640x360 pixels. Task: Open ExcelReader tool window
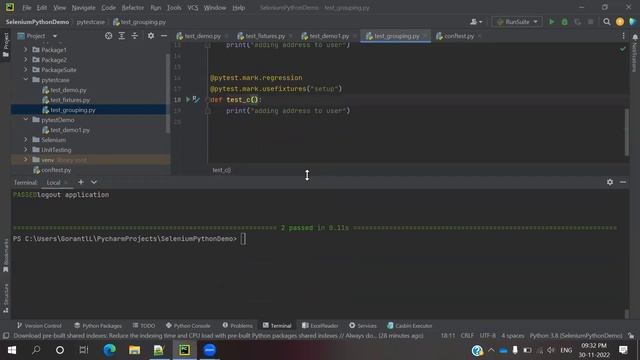(320, 325)
